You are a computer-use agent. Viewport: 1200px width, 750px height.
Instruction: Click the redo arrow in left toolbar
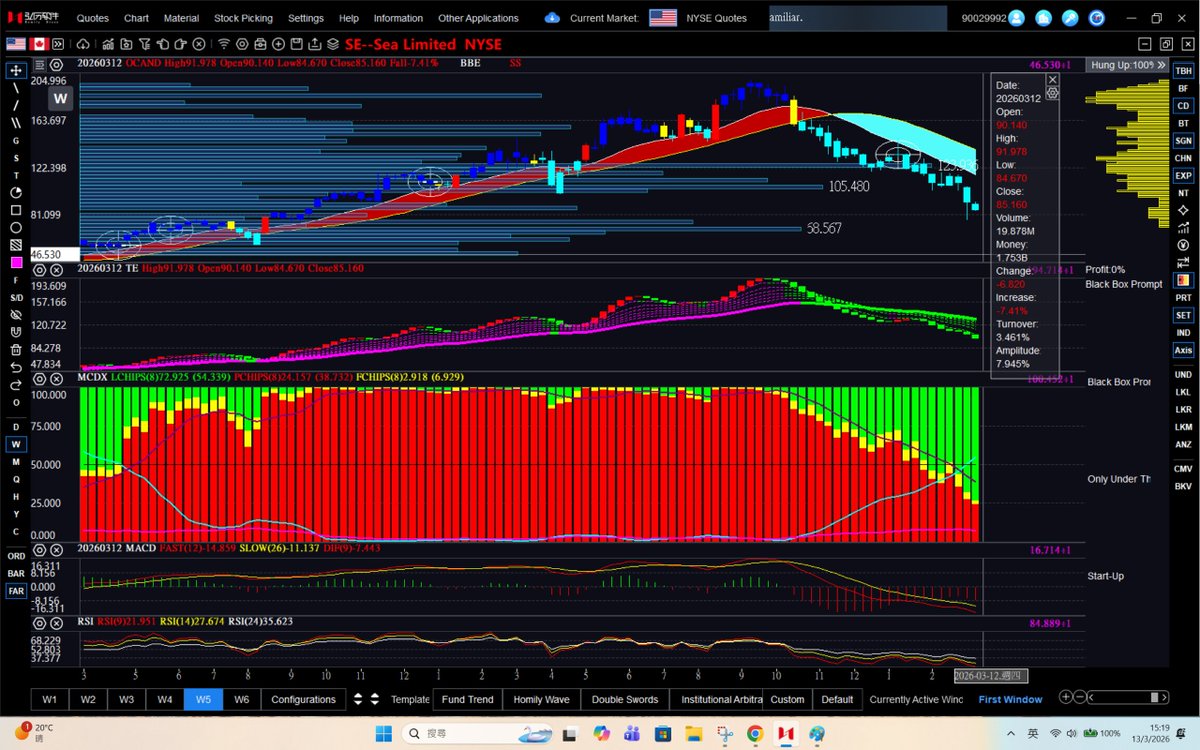[x=16, y=384]
